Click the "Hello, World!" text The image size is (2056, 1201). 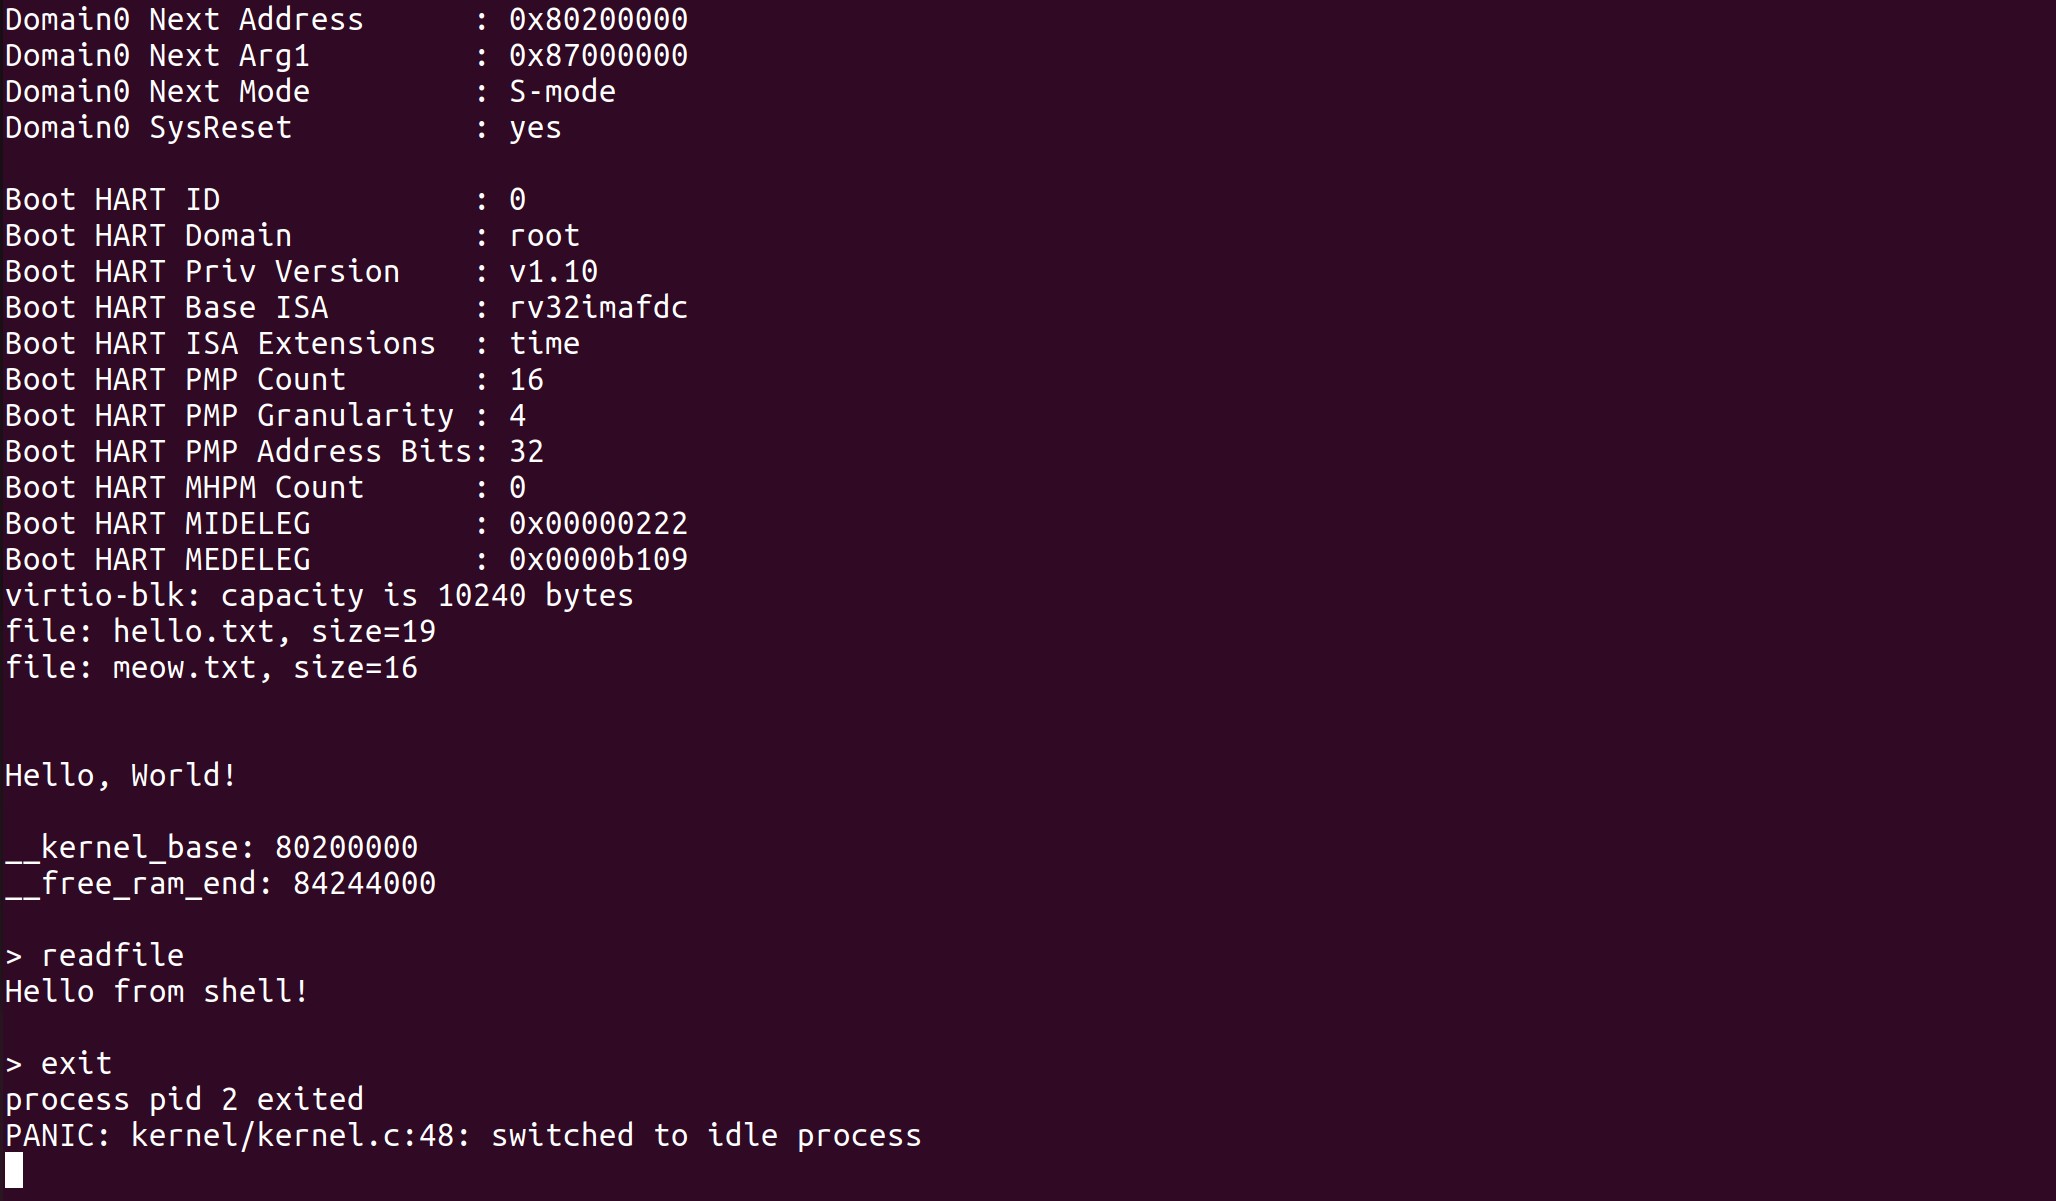[x=121, y=775]
